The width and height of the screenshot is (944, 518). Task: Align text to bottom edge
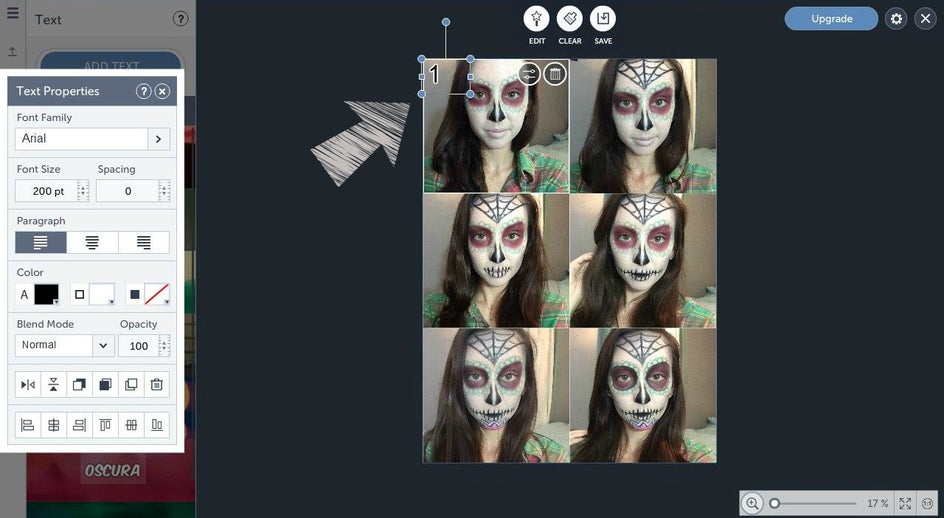pos(157,425)
